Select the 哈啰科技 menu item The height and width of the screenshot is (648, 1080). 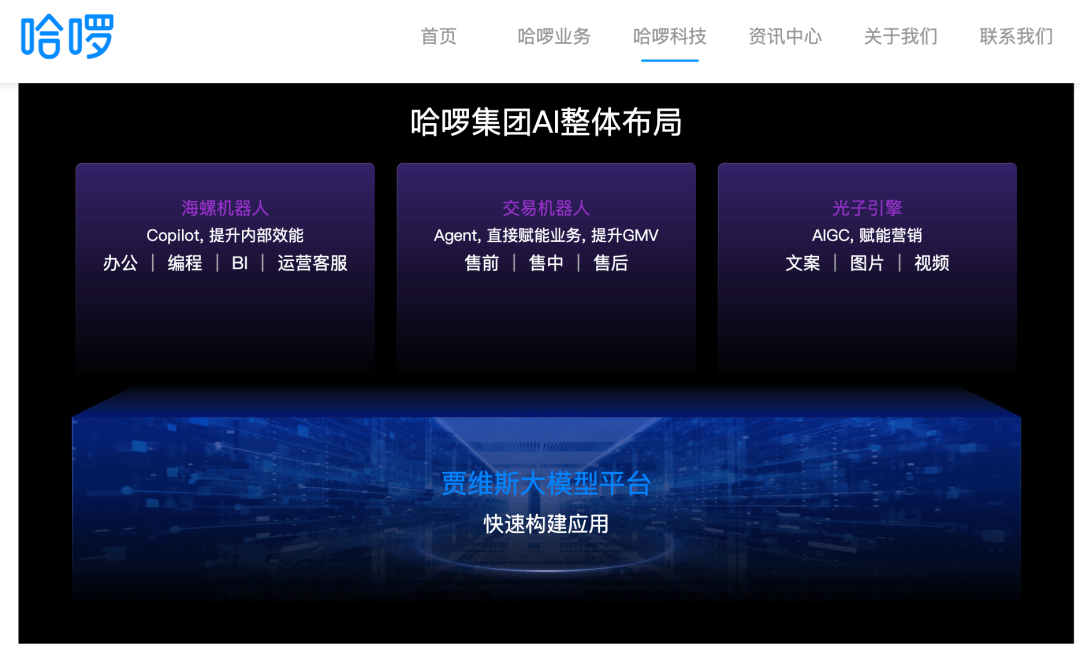tap(669, 36)
